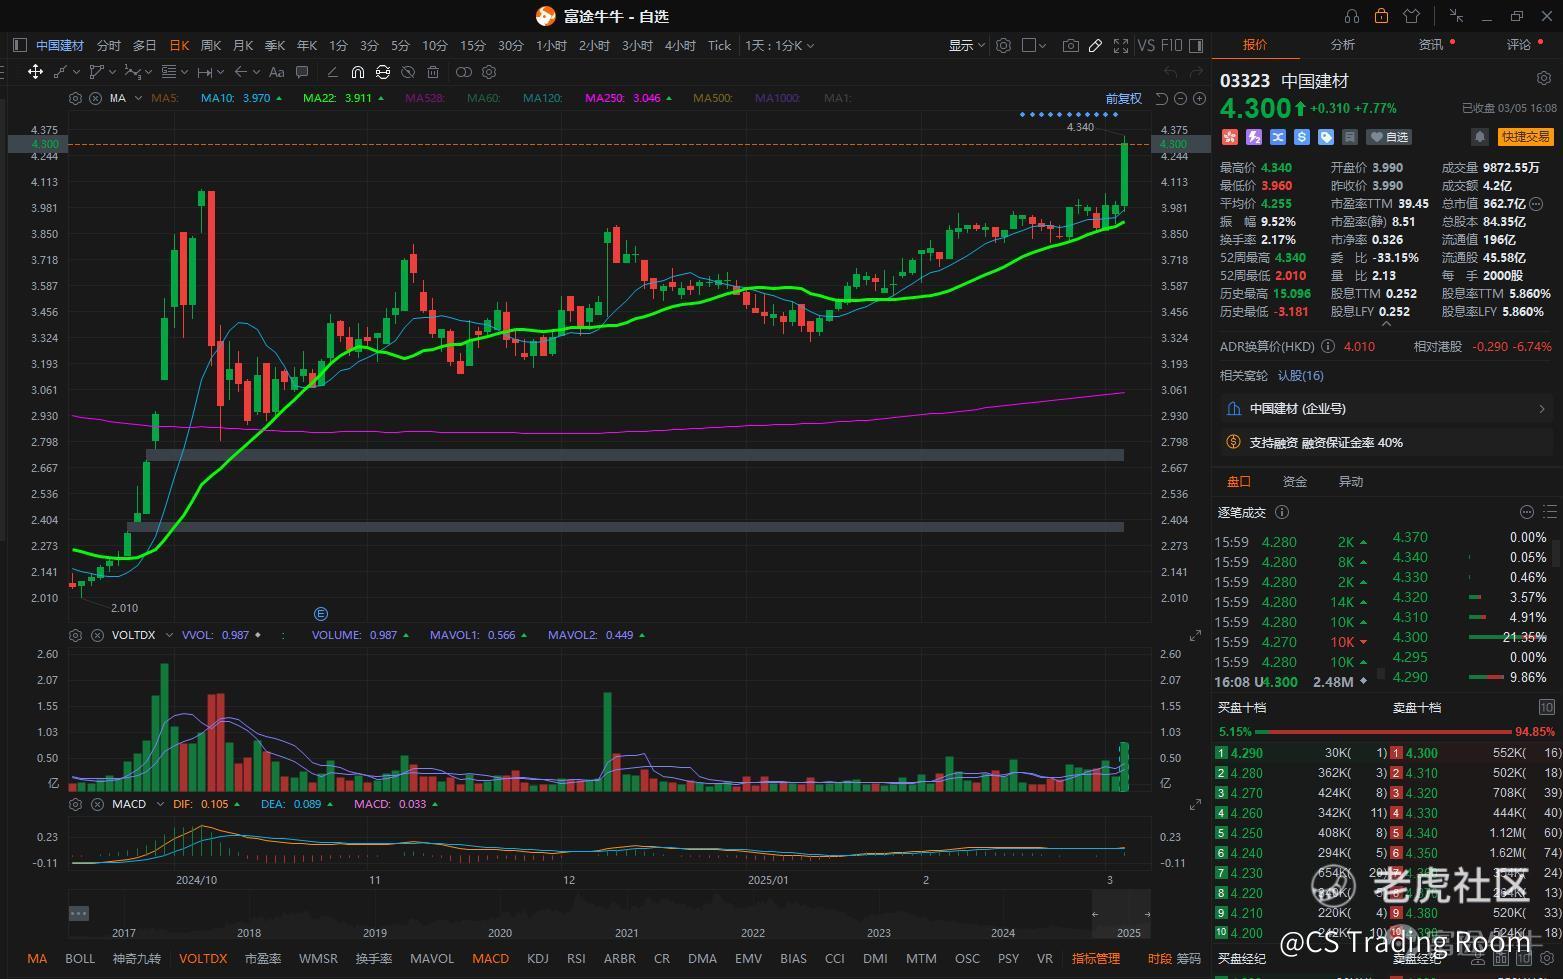Enter fullscreen chart mode
Viewport: 1563px width, 979px height.
[x=1121, y=45]
